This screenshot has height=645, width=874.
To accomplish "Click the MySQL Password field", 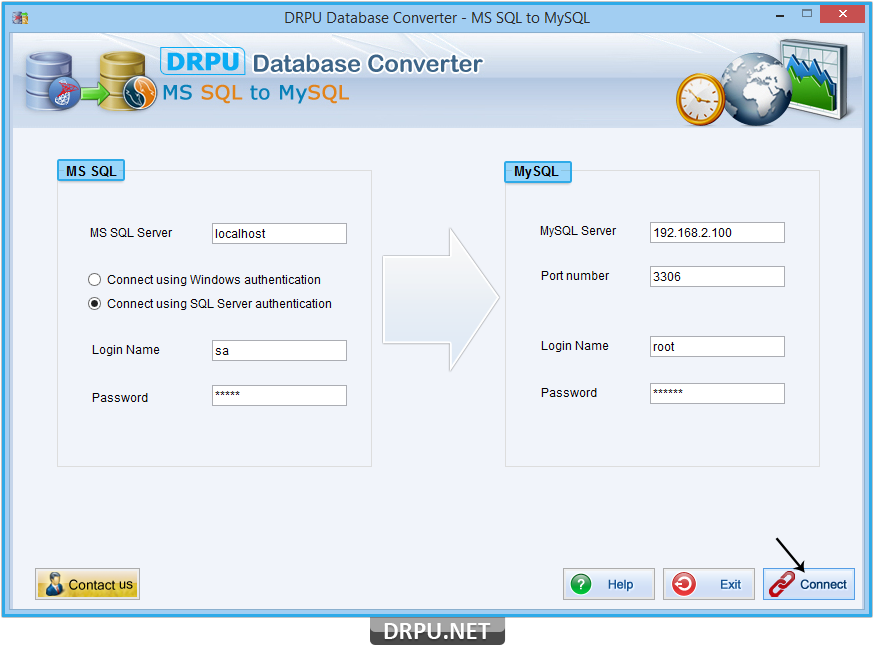I will [x=717, y=393].
